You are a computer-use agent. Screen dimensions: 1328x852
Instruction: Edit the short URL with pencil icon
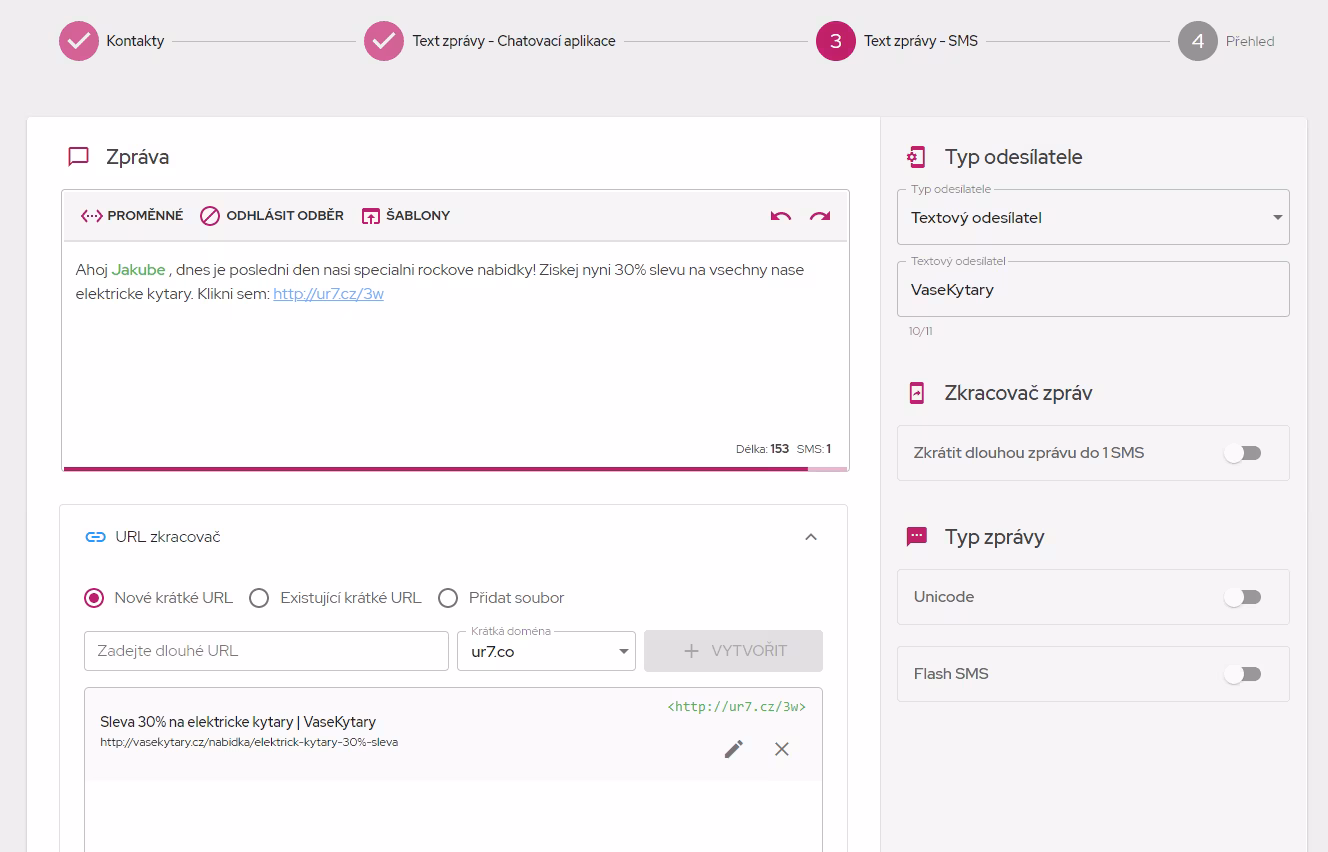[x=734, y=749]
